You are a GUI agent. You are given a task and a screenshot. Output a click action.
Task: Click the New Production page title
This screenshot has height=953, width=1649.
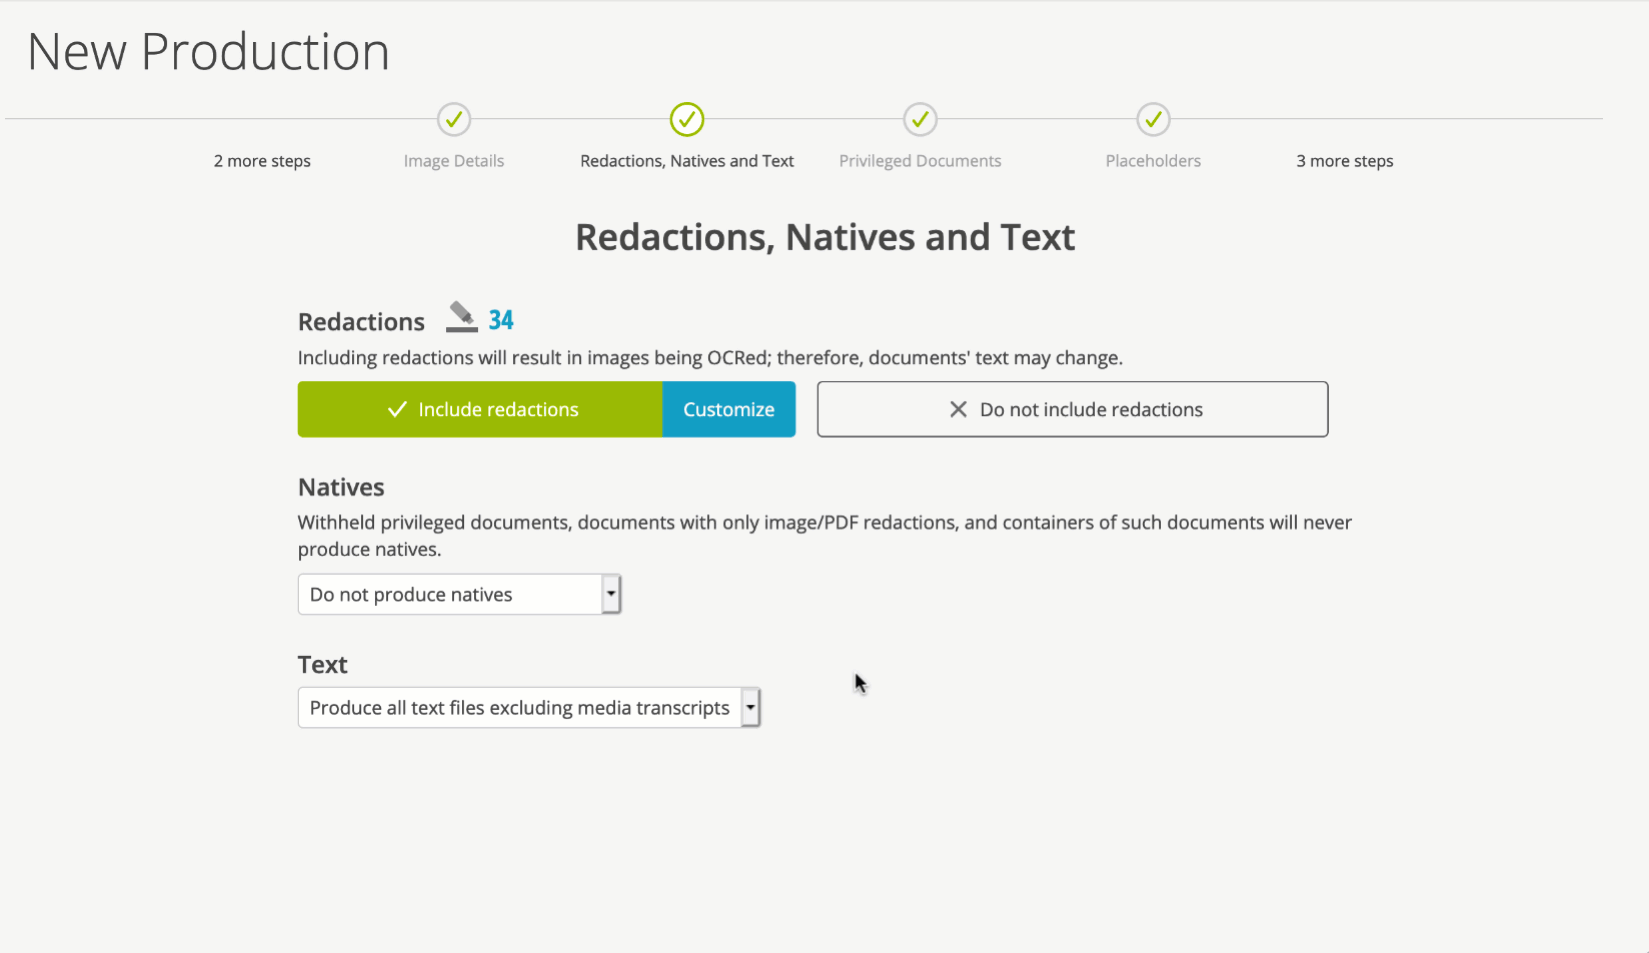208,51
